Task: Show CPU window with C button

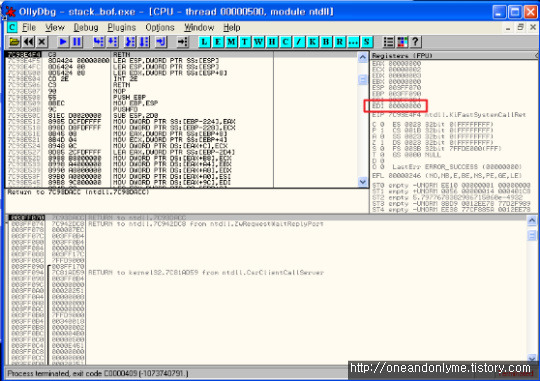Action: [285, 42]
